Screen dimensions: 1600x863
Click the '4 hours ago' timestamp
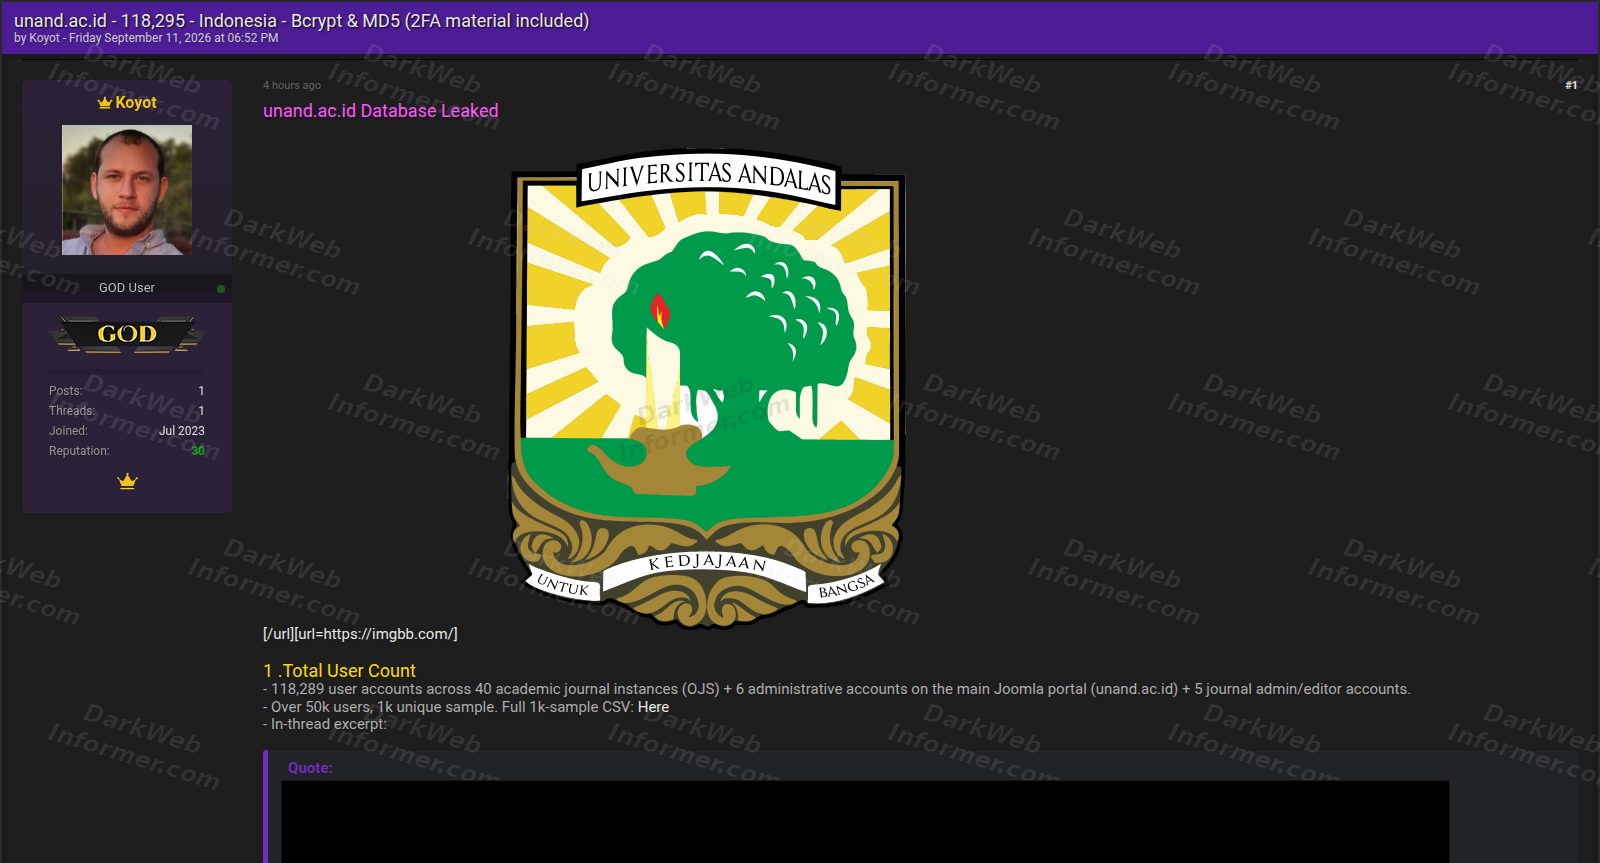point(292,85)
